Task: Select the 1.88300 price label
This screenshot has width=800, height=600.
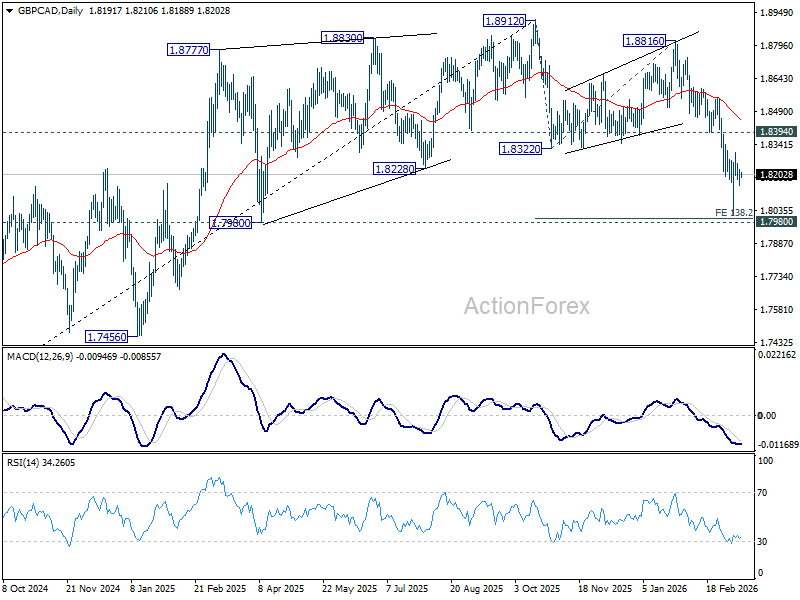Action: [x=342, y=38]
